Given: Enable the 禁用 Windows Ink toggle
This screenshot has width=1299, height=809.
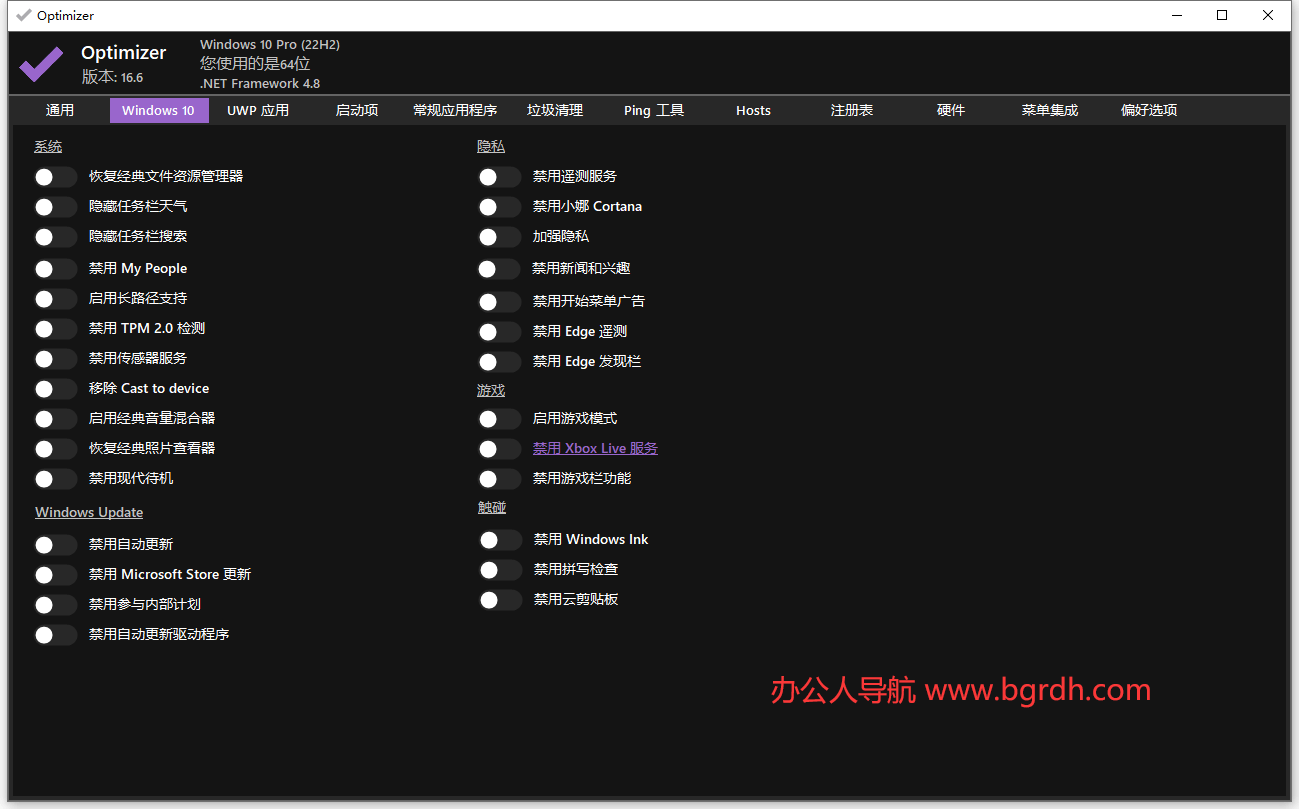Looking at the screenshot, I should point(500,540).
